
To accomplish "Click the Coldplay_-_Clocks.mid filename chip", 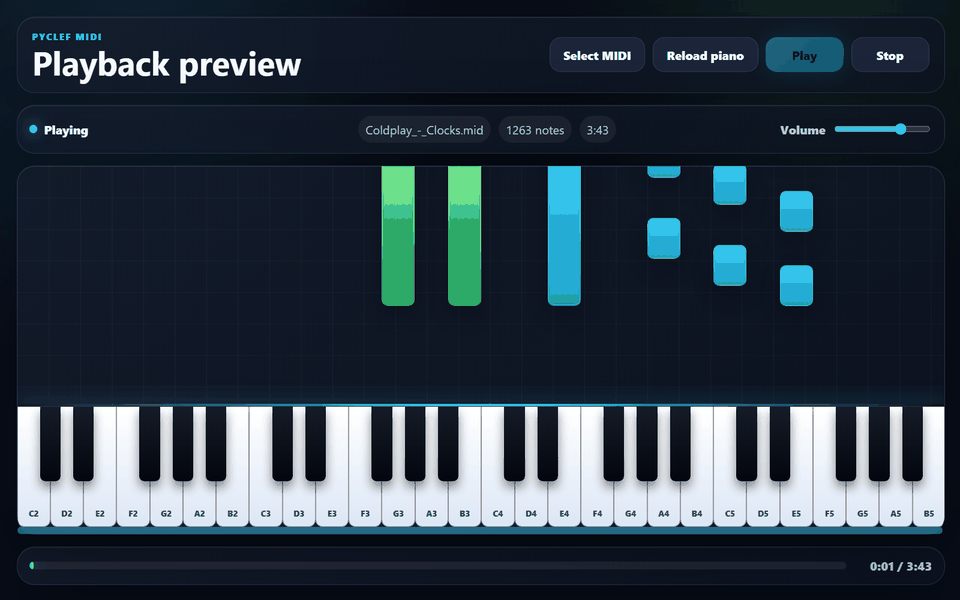I will tap(424, 130).
